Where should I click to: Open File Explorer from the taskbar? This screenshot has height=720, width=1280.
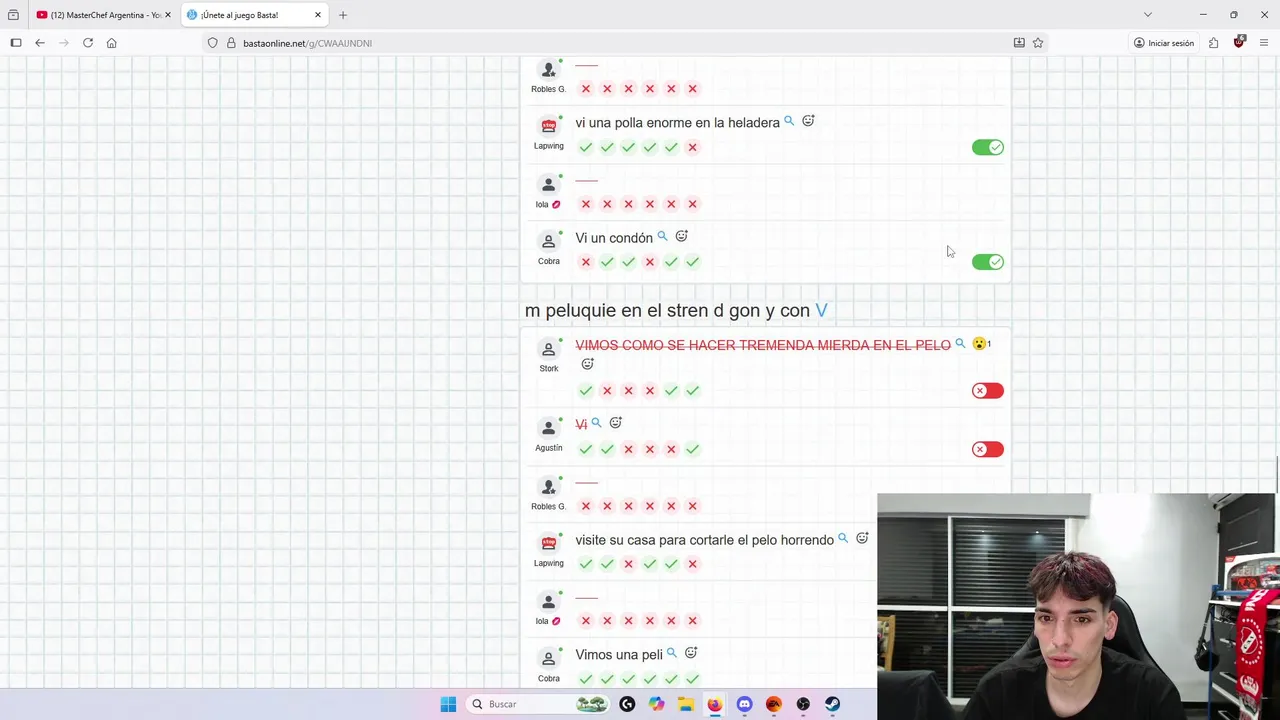tap(685, 704)
